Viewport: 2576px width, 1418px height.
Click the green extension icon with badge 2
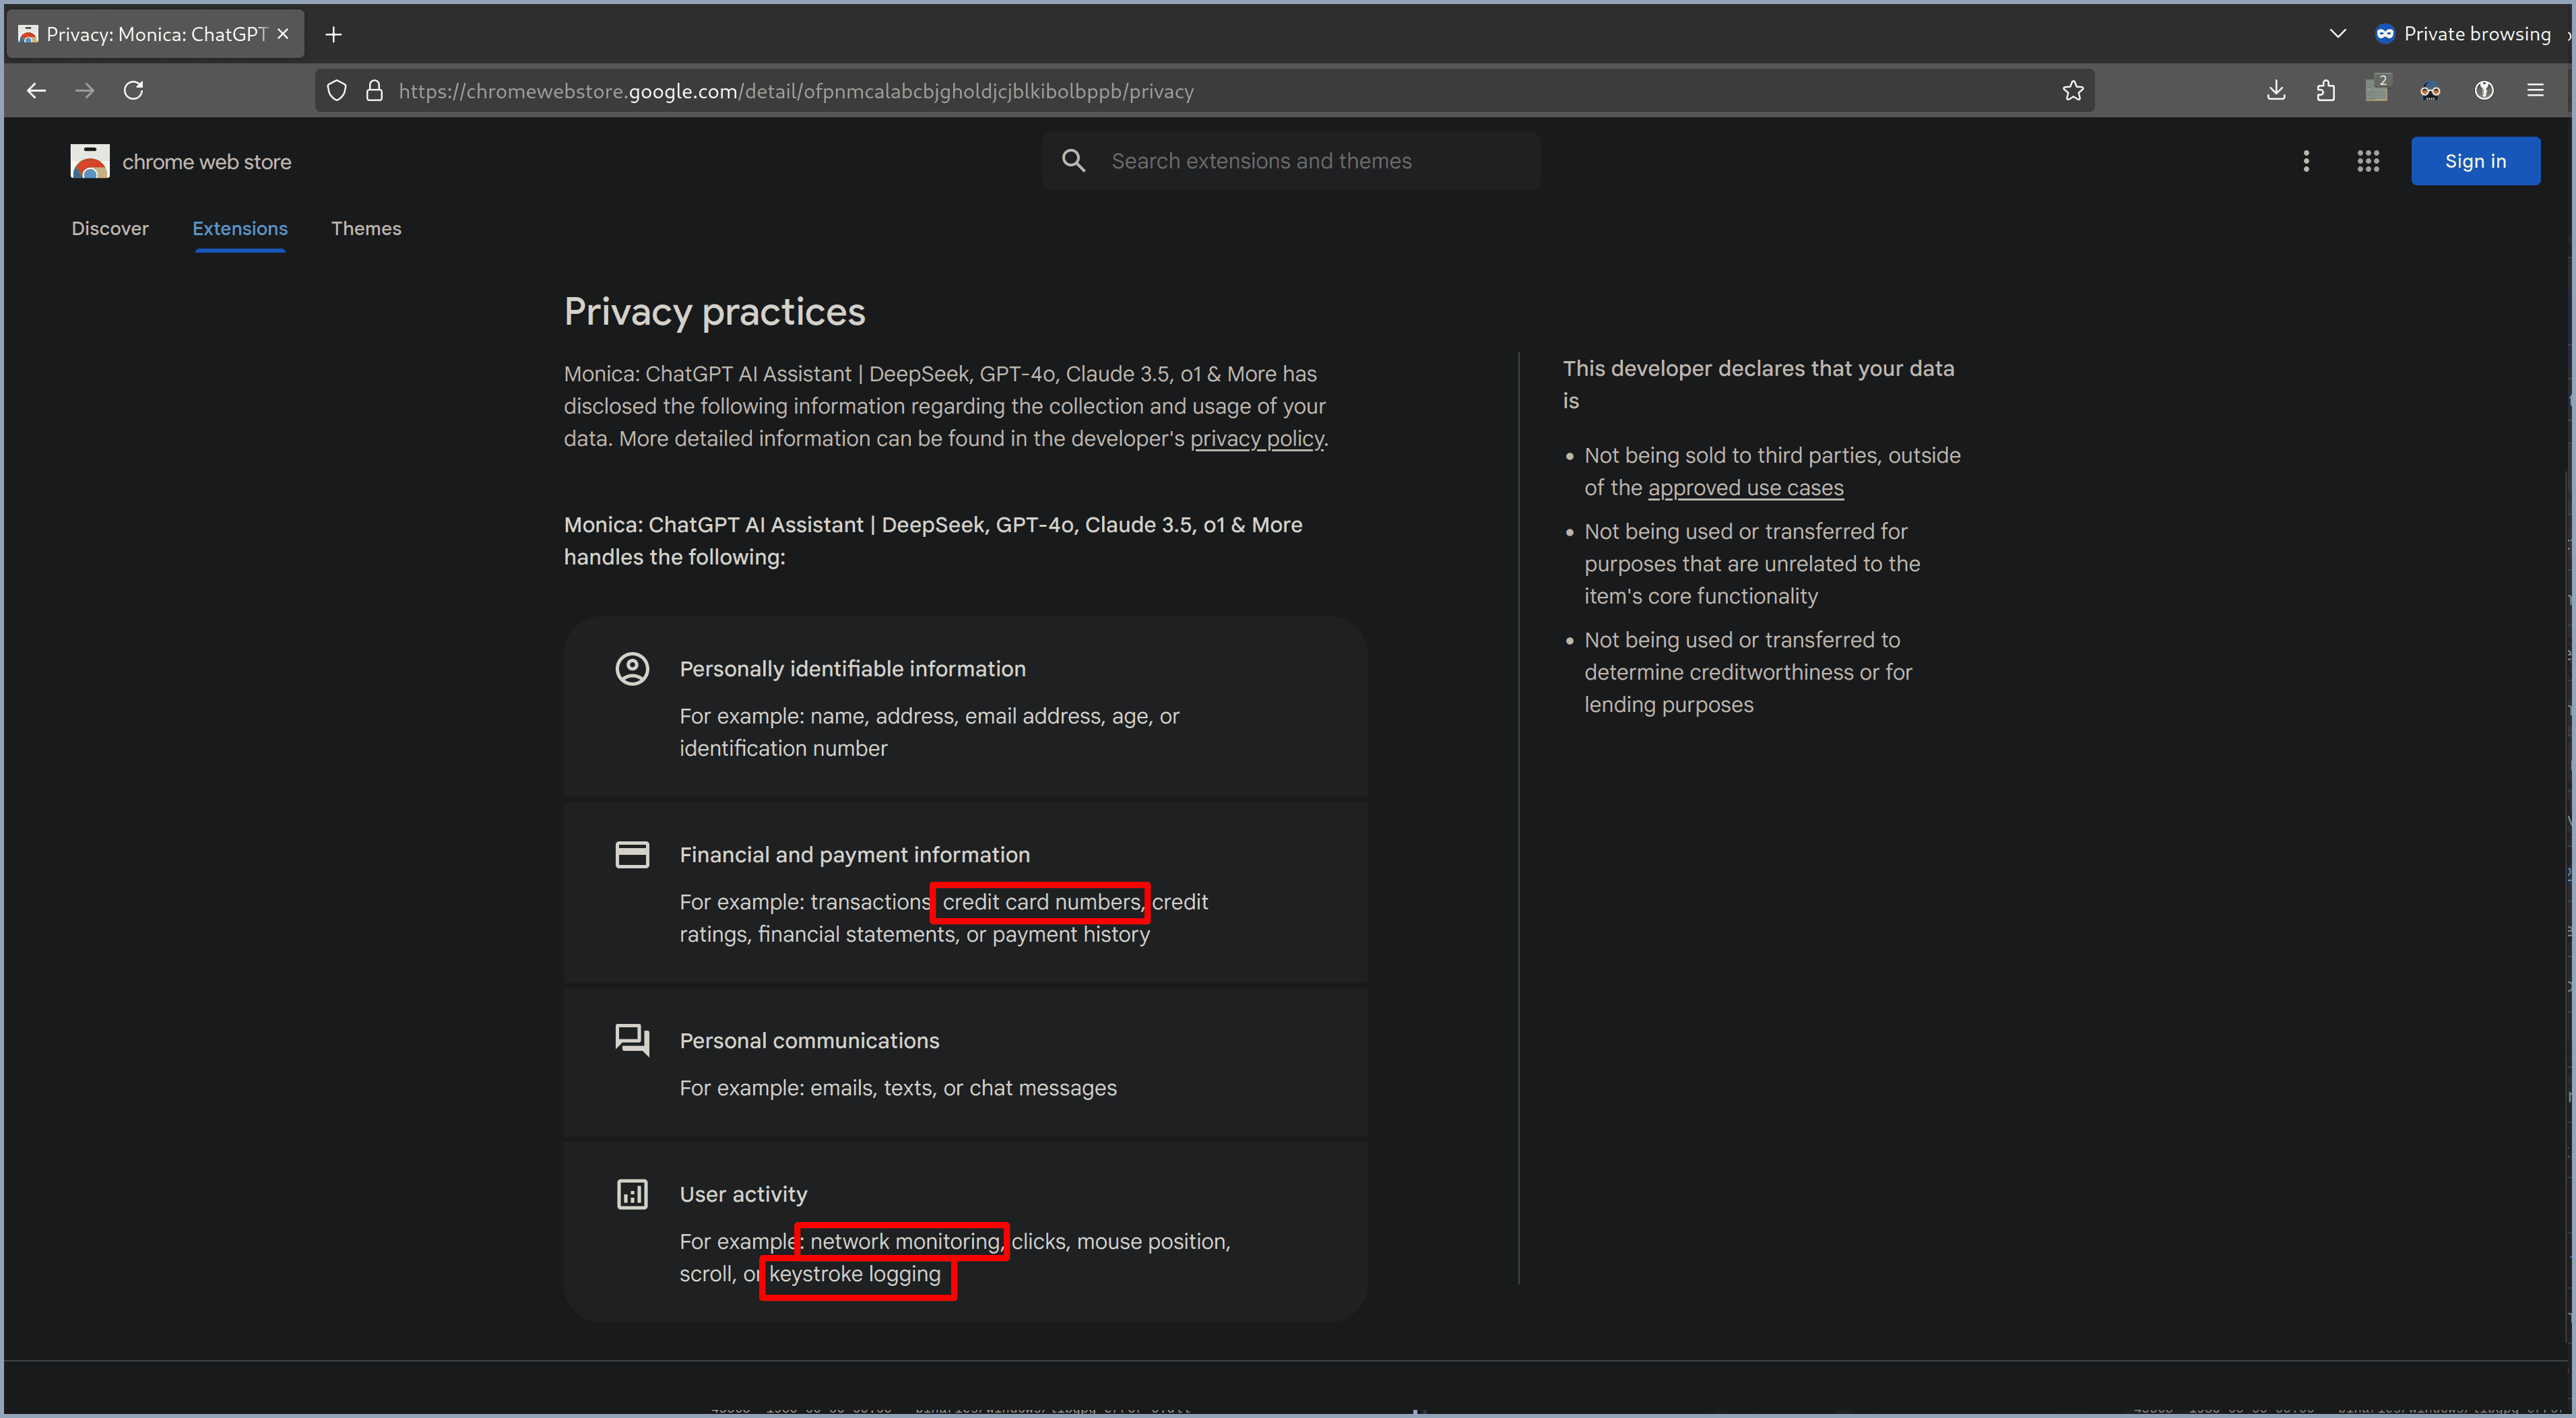pyautogui.click(x=2377, y=89)
